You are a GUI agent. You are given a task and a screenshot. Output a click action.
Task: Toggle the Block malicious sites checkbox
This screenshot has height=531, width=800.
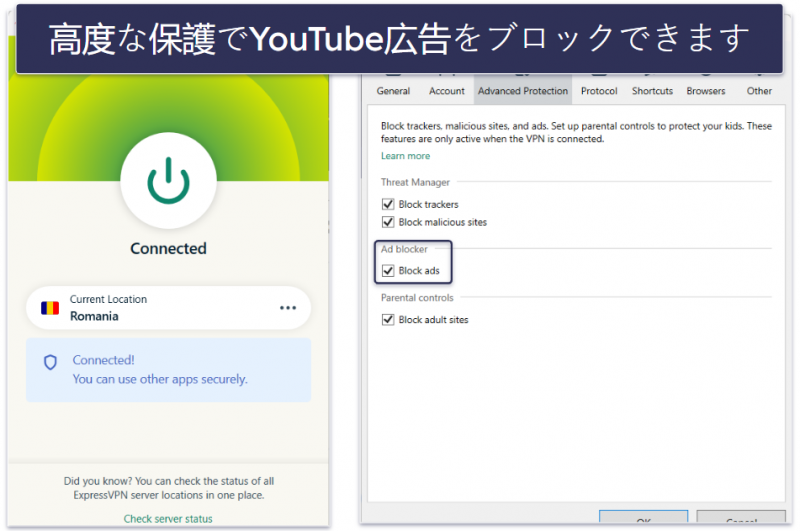coord(388,222)
